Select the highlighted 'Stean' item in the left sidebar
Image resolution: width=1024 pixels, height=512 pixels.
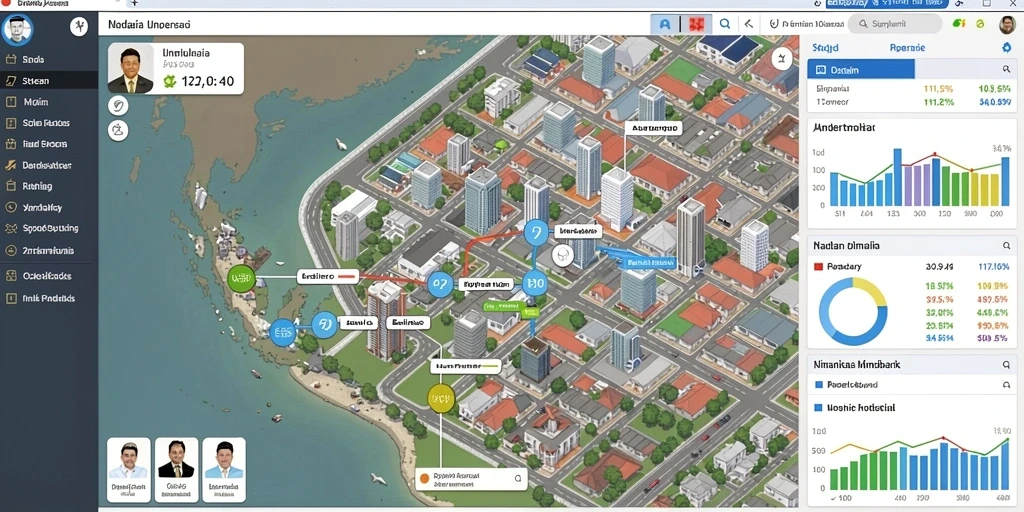pyautogui.click(x=49, y=81)
